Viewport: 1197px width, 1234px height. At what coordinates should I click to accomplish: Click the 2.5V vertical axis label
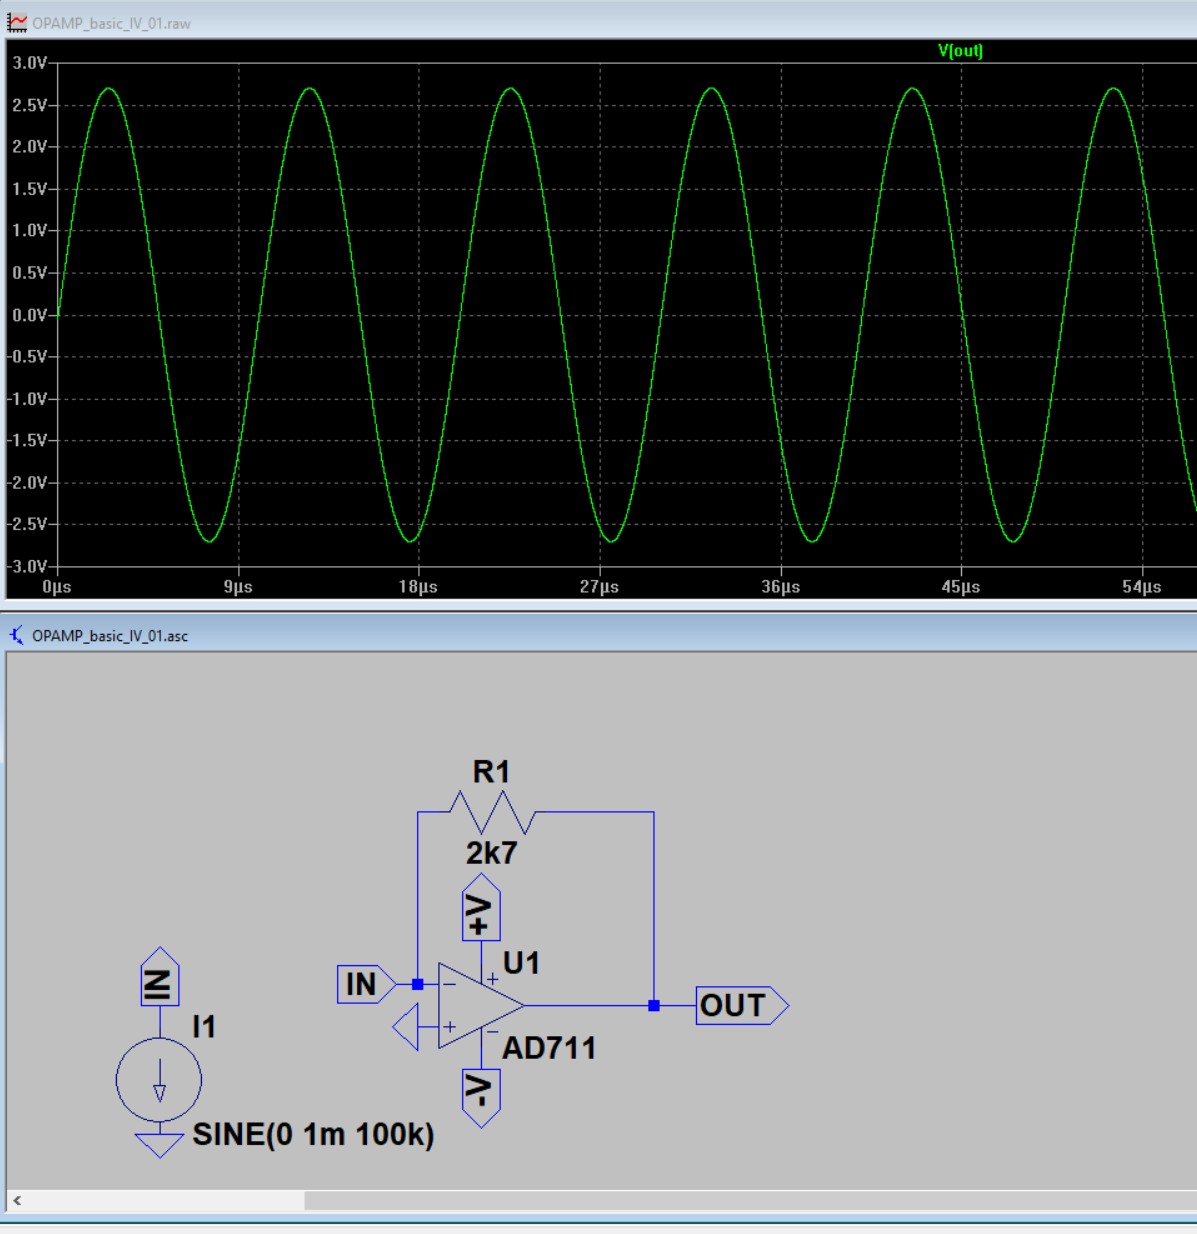tap(30, 105)
